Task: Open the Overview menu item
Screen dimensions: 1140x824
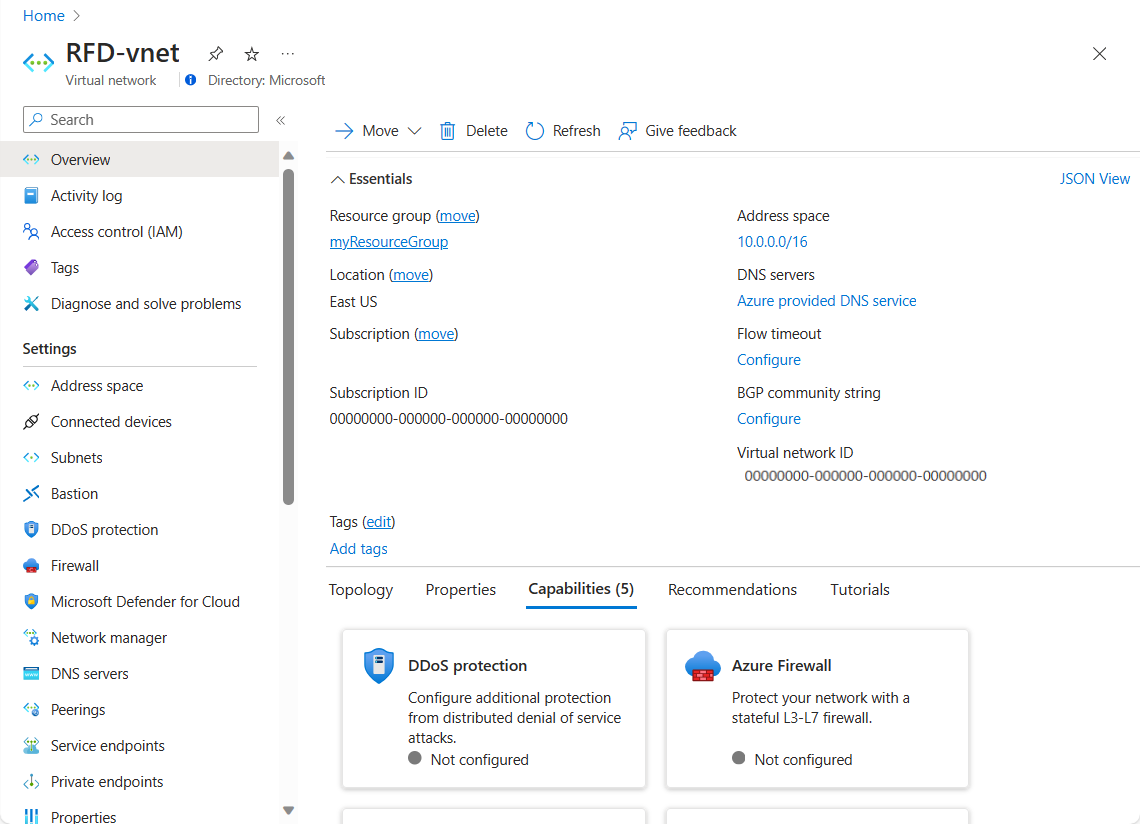Action: (140, 159)
